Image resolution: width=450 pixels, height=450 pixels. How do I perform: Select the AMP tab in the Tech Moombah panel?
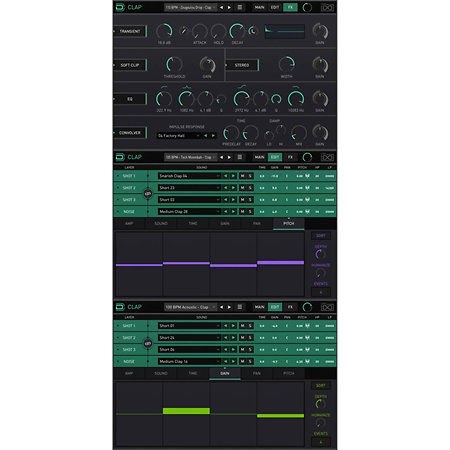129,224
